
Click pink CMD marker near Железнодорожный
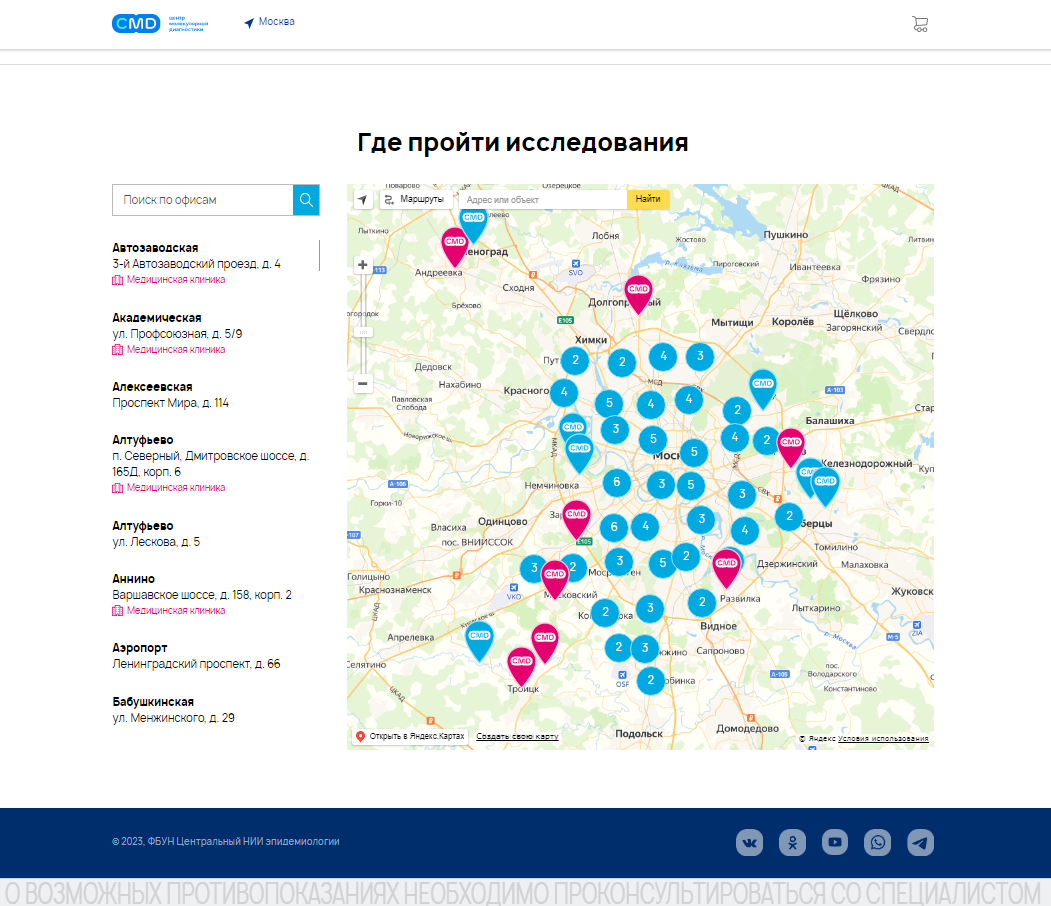tap(791, 446)
